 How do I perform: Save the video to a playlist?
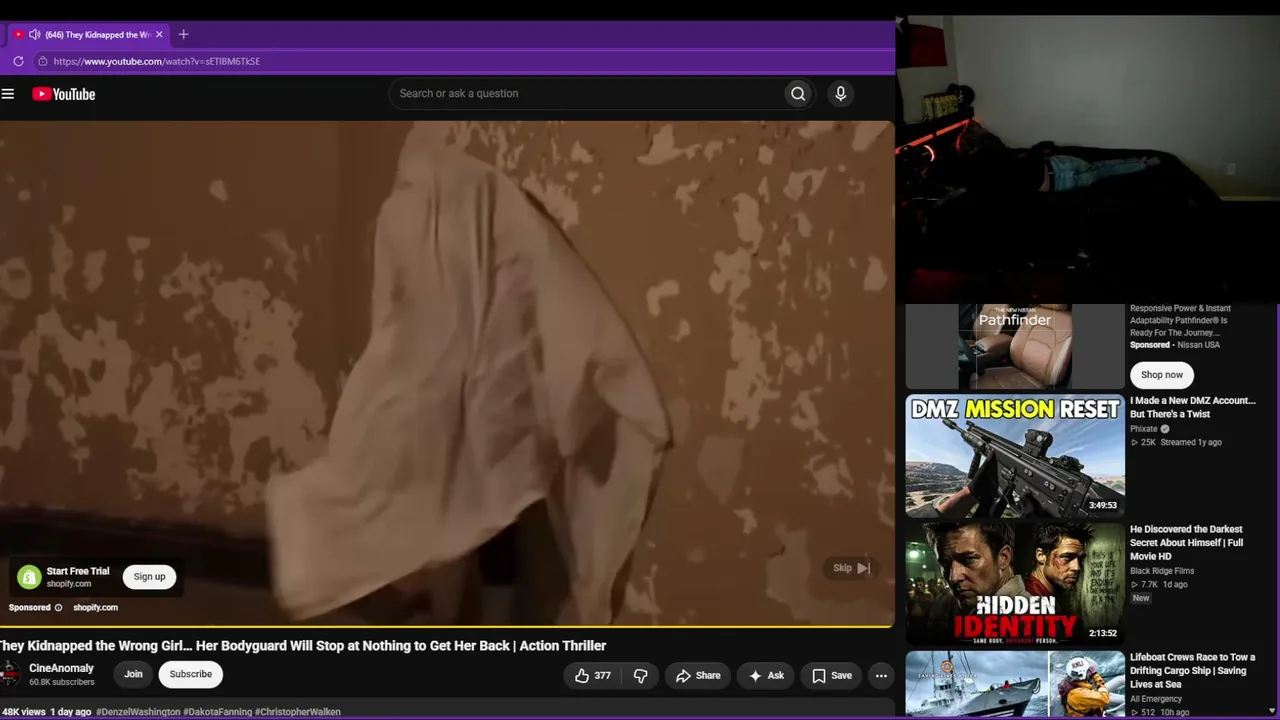tap(832, 676)
